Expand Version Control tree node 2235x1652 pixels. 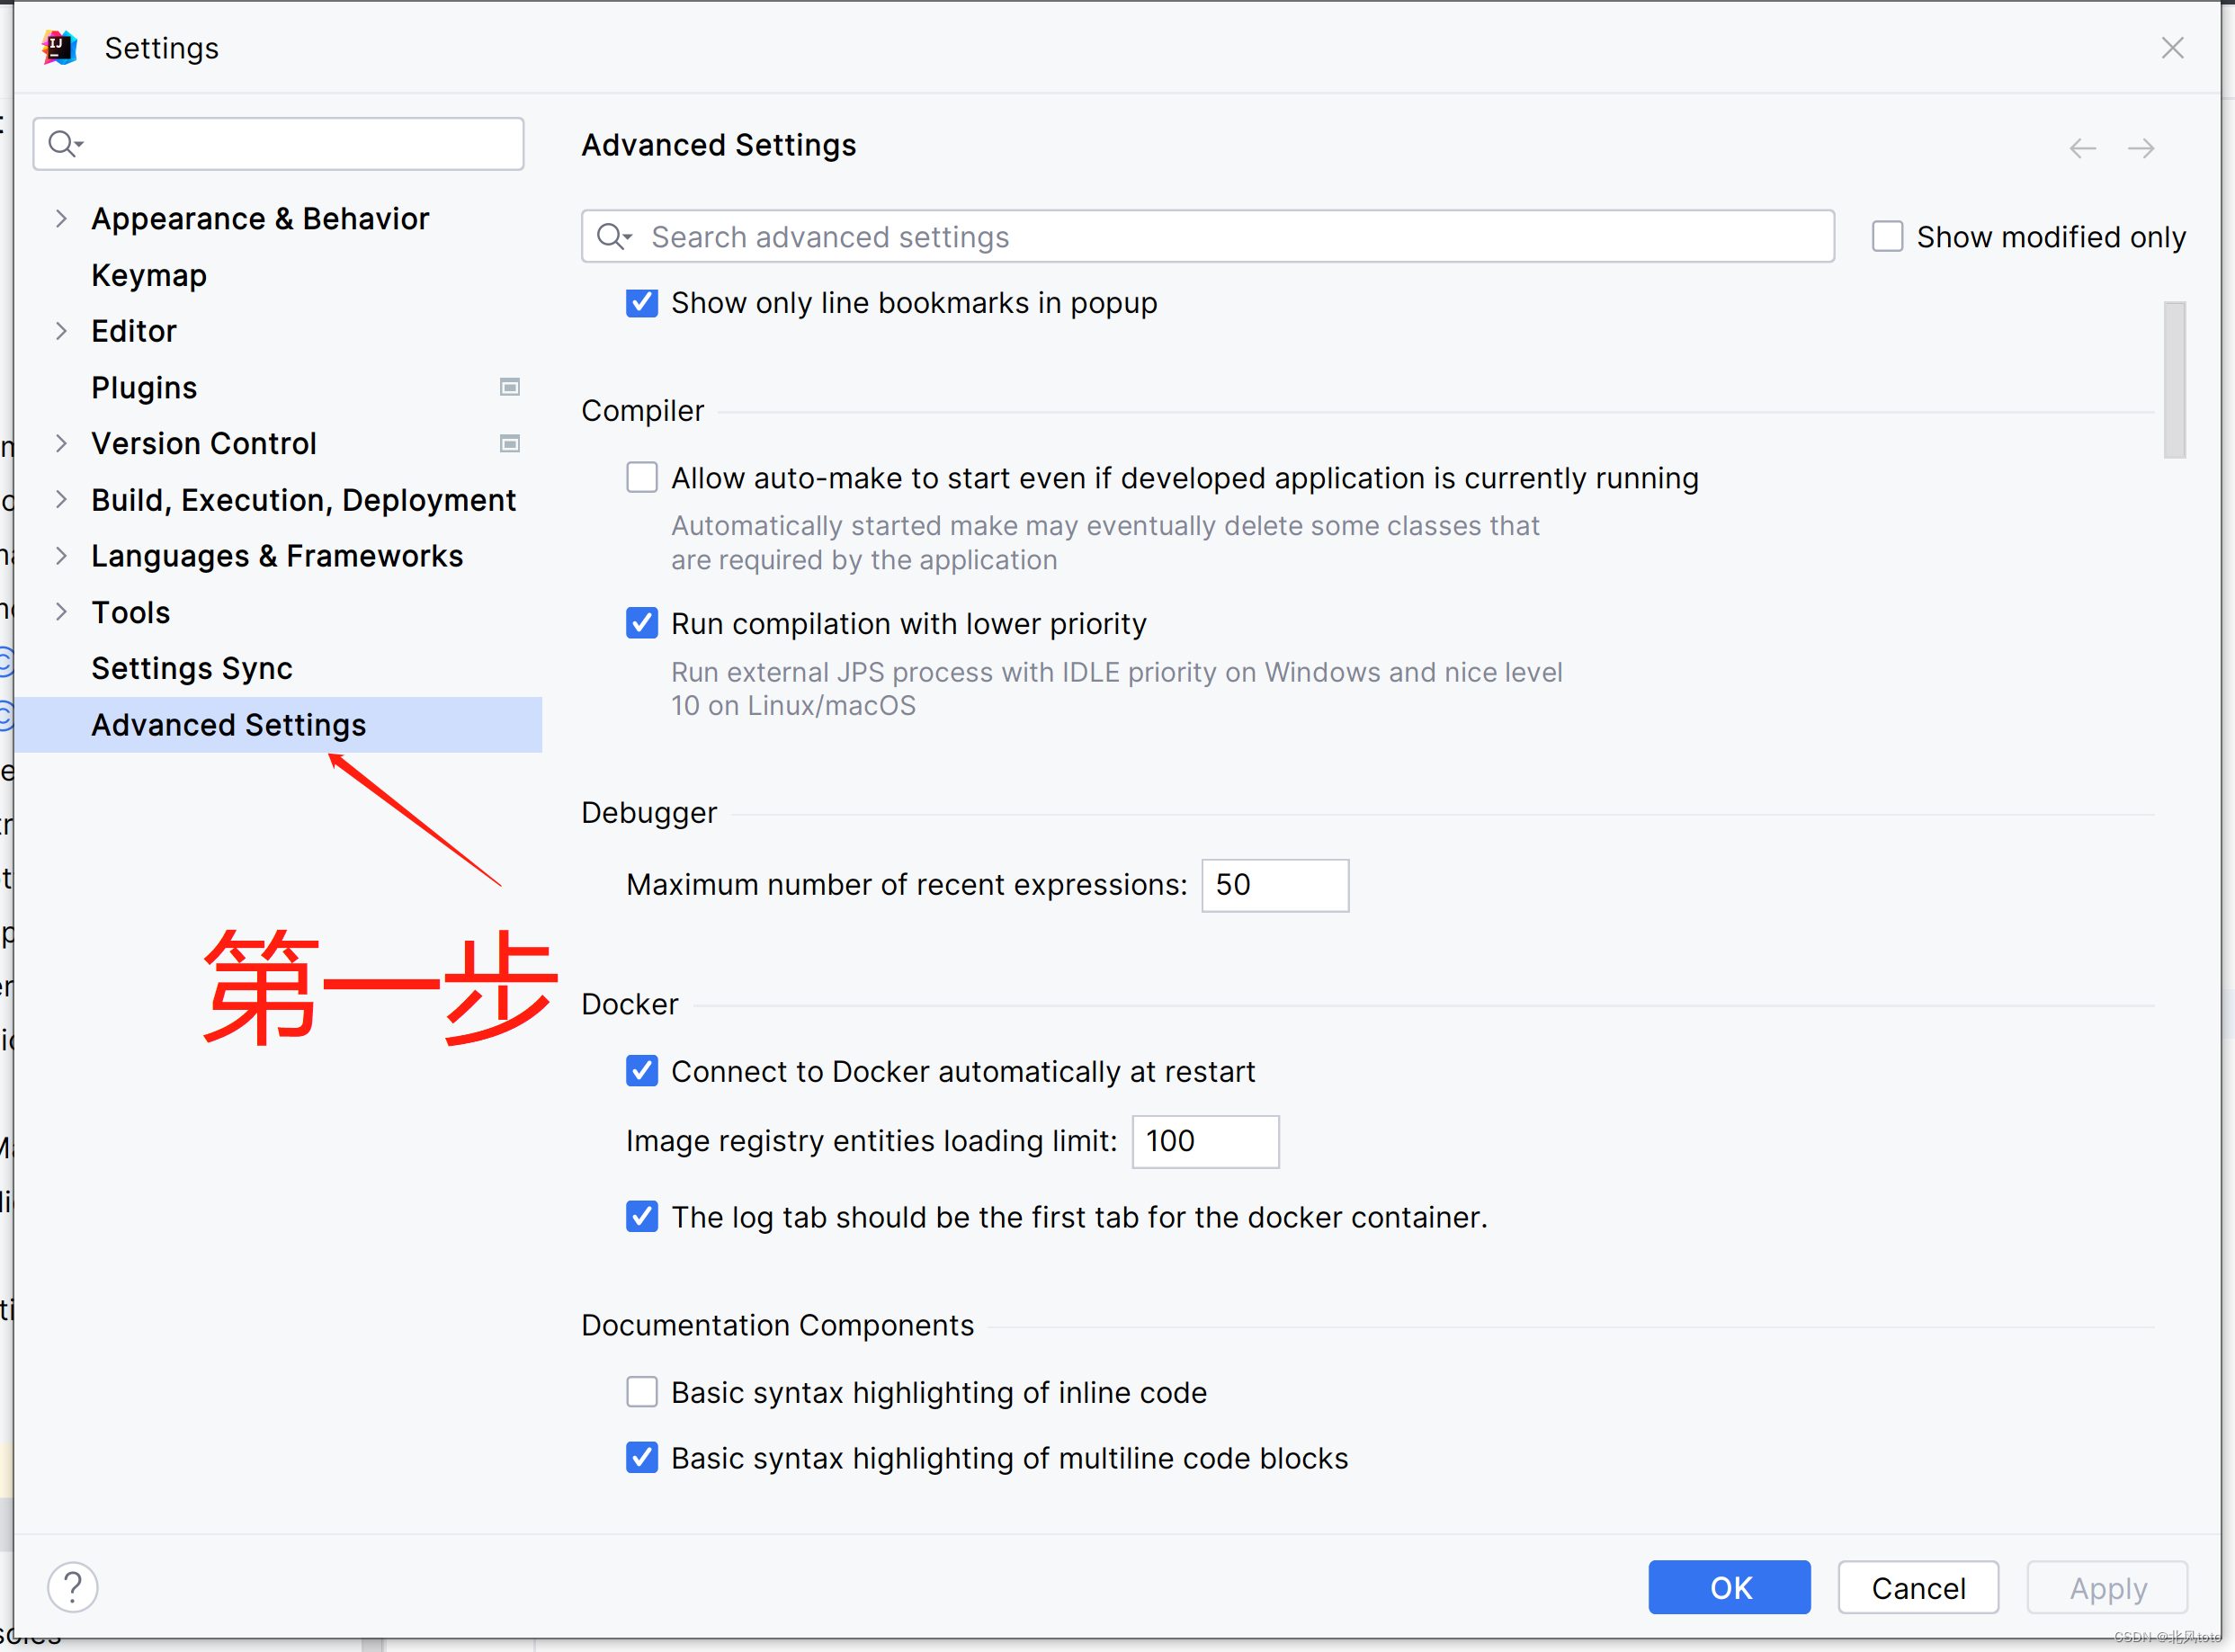coord(61,443)
